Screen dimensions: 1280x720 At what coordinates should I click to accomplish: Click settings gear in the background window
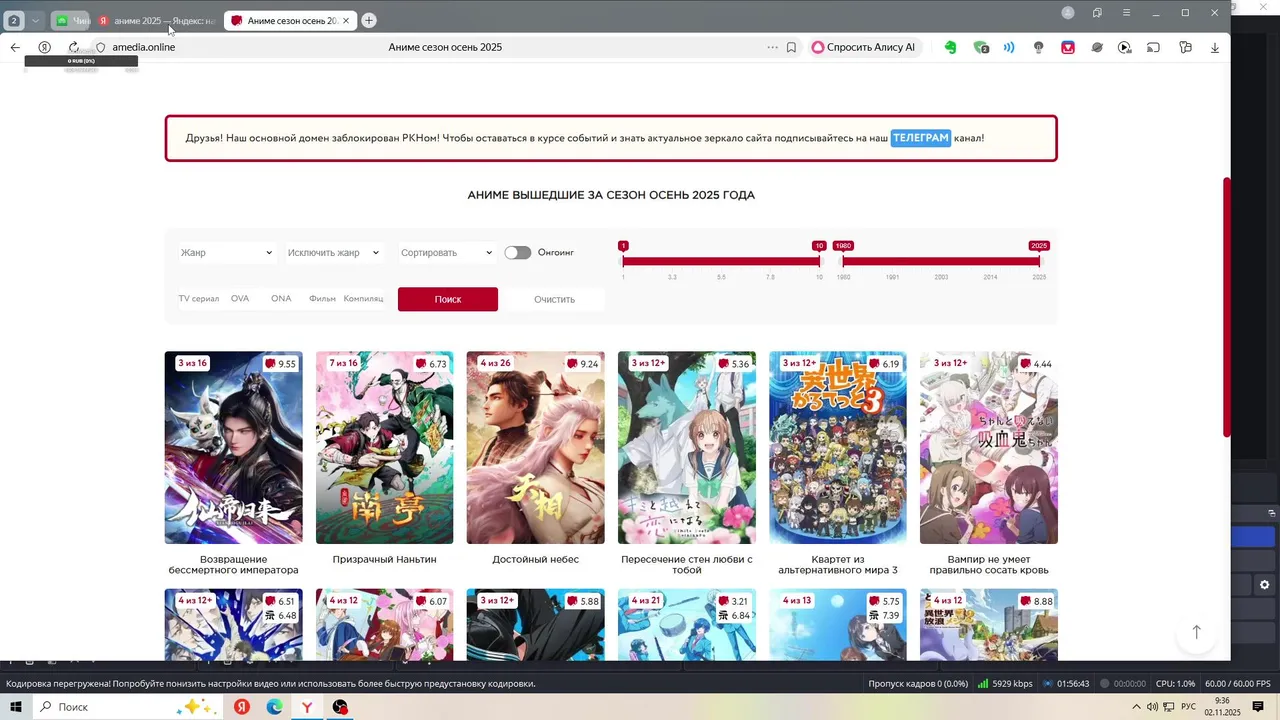click(1264, 585)
